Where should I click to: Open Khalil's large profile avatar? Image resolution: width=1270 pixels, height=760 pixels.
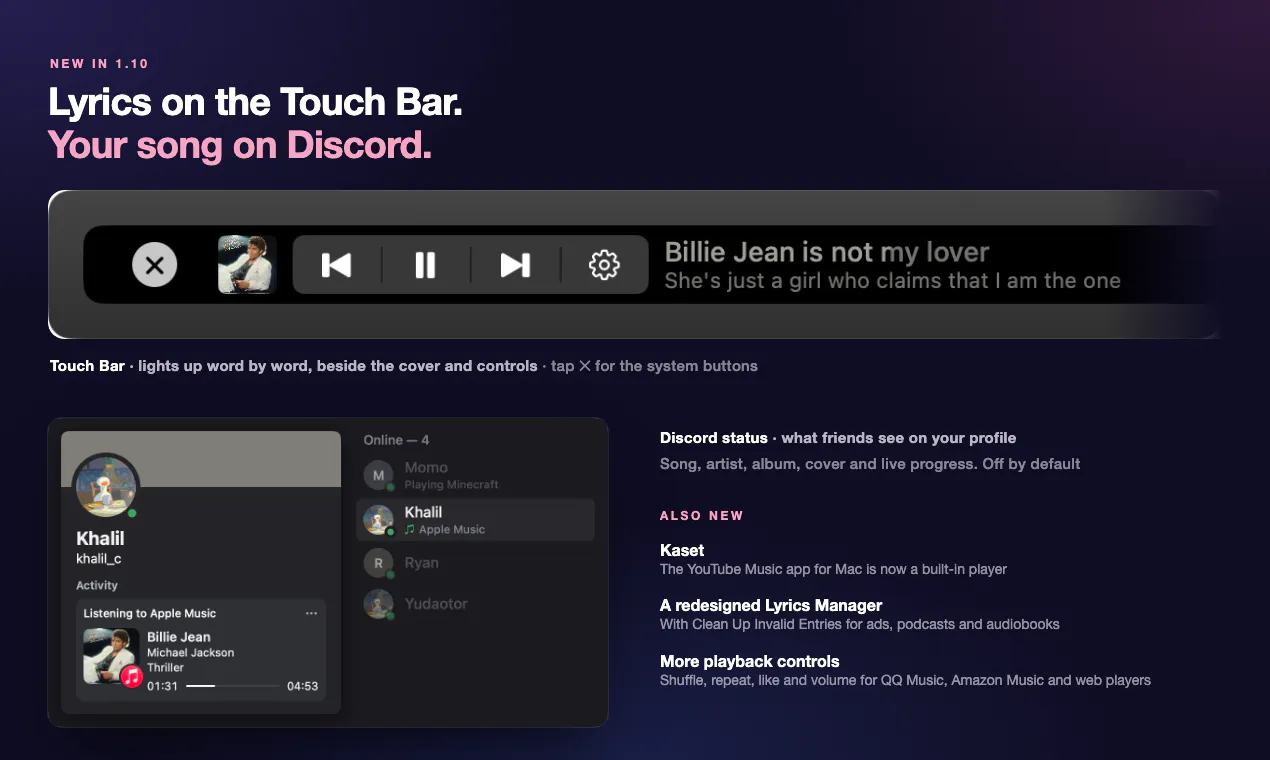coord(106,487)
